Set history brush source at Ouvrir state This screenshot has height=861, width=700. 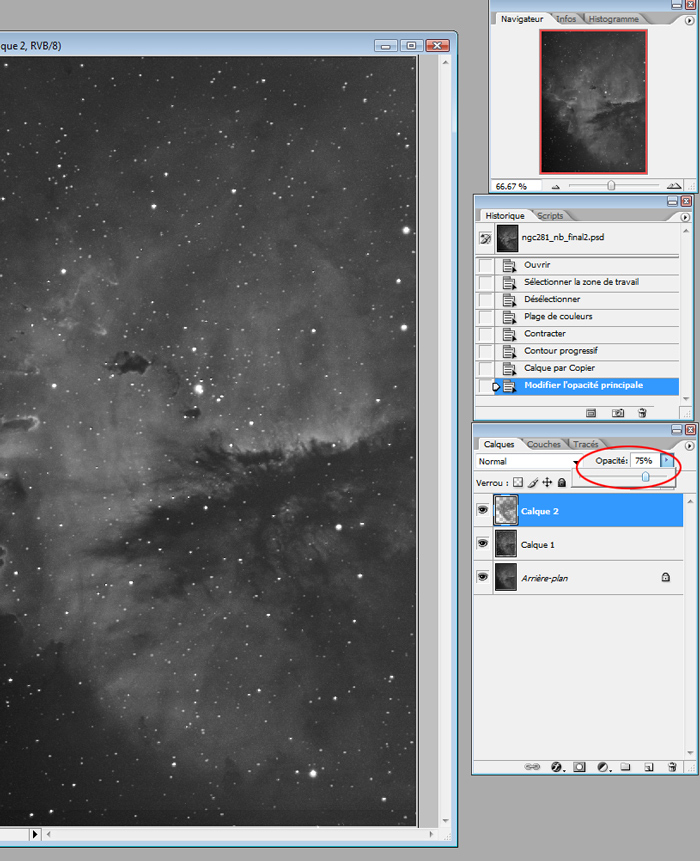[x=485, y=265]
